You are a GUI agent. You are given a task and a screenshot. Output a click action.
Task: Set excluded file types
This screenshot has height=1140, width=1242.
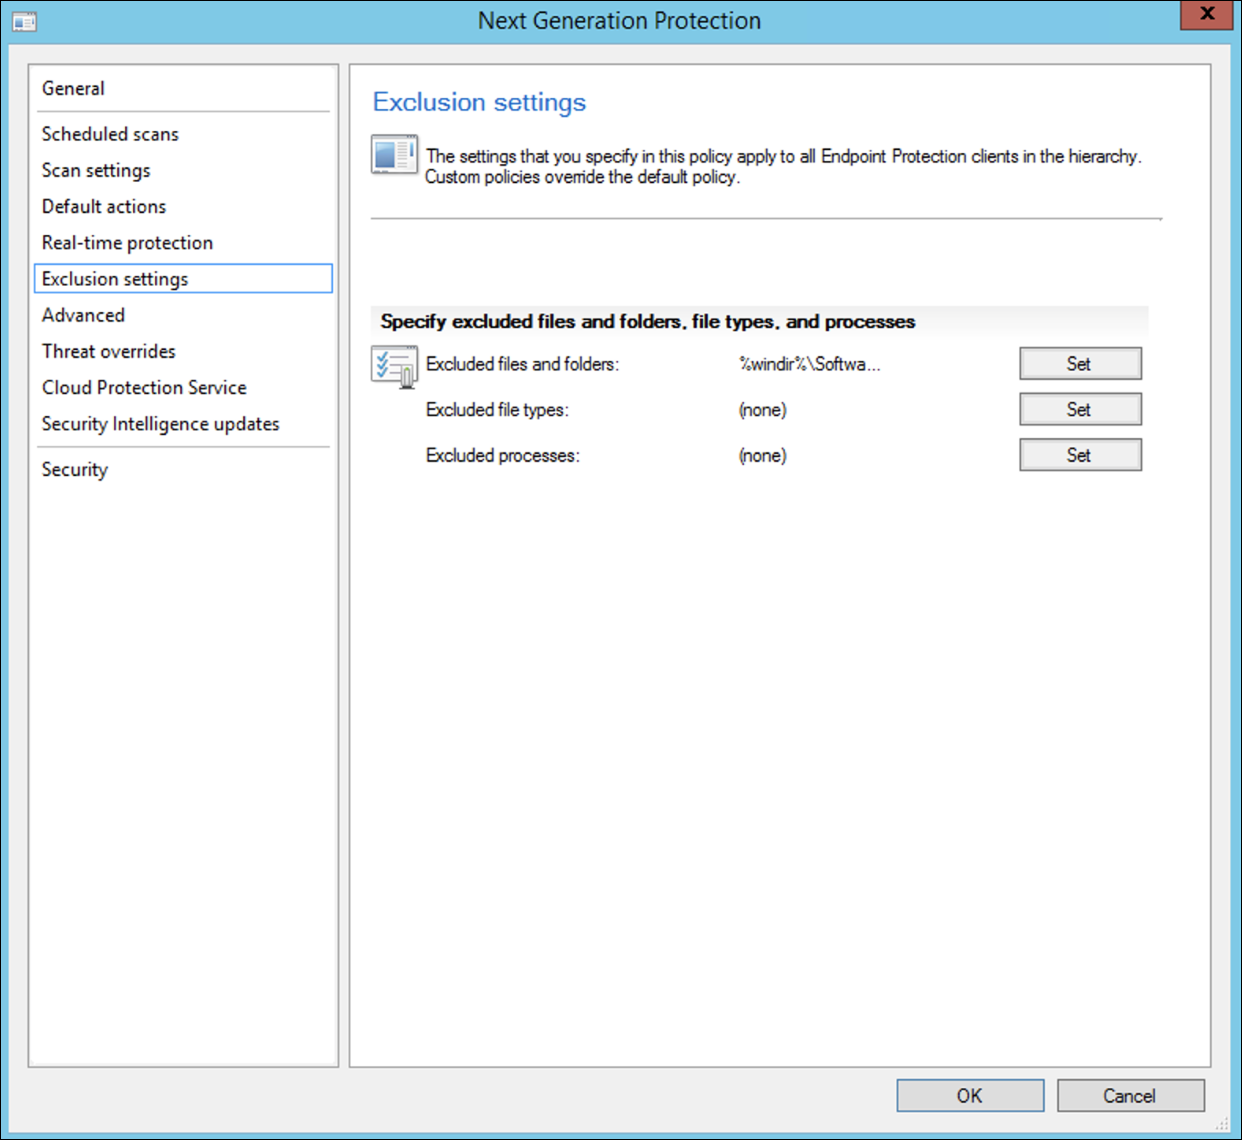(x=1079, y=410)
